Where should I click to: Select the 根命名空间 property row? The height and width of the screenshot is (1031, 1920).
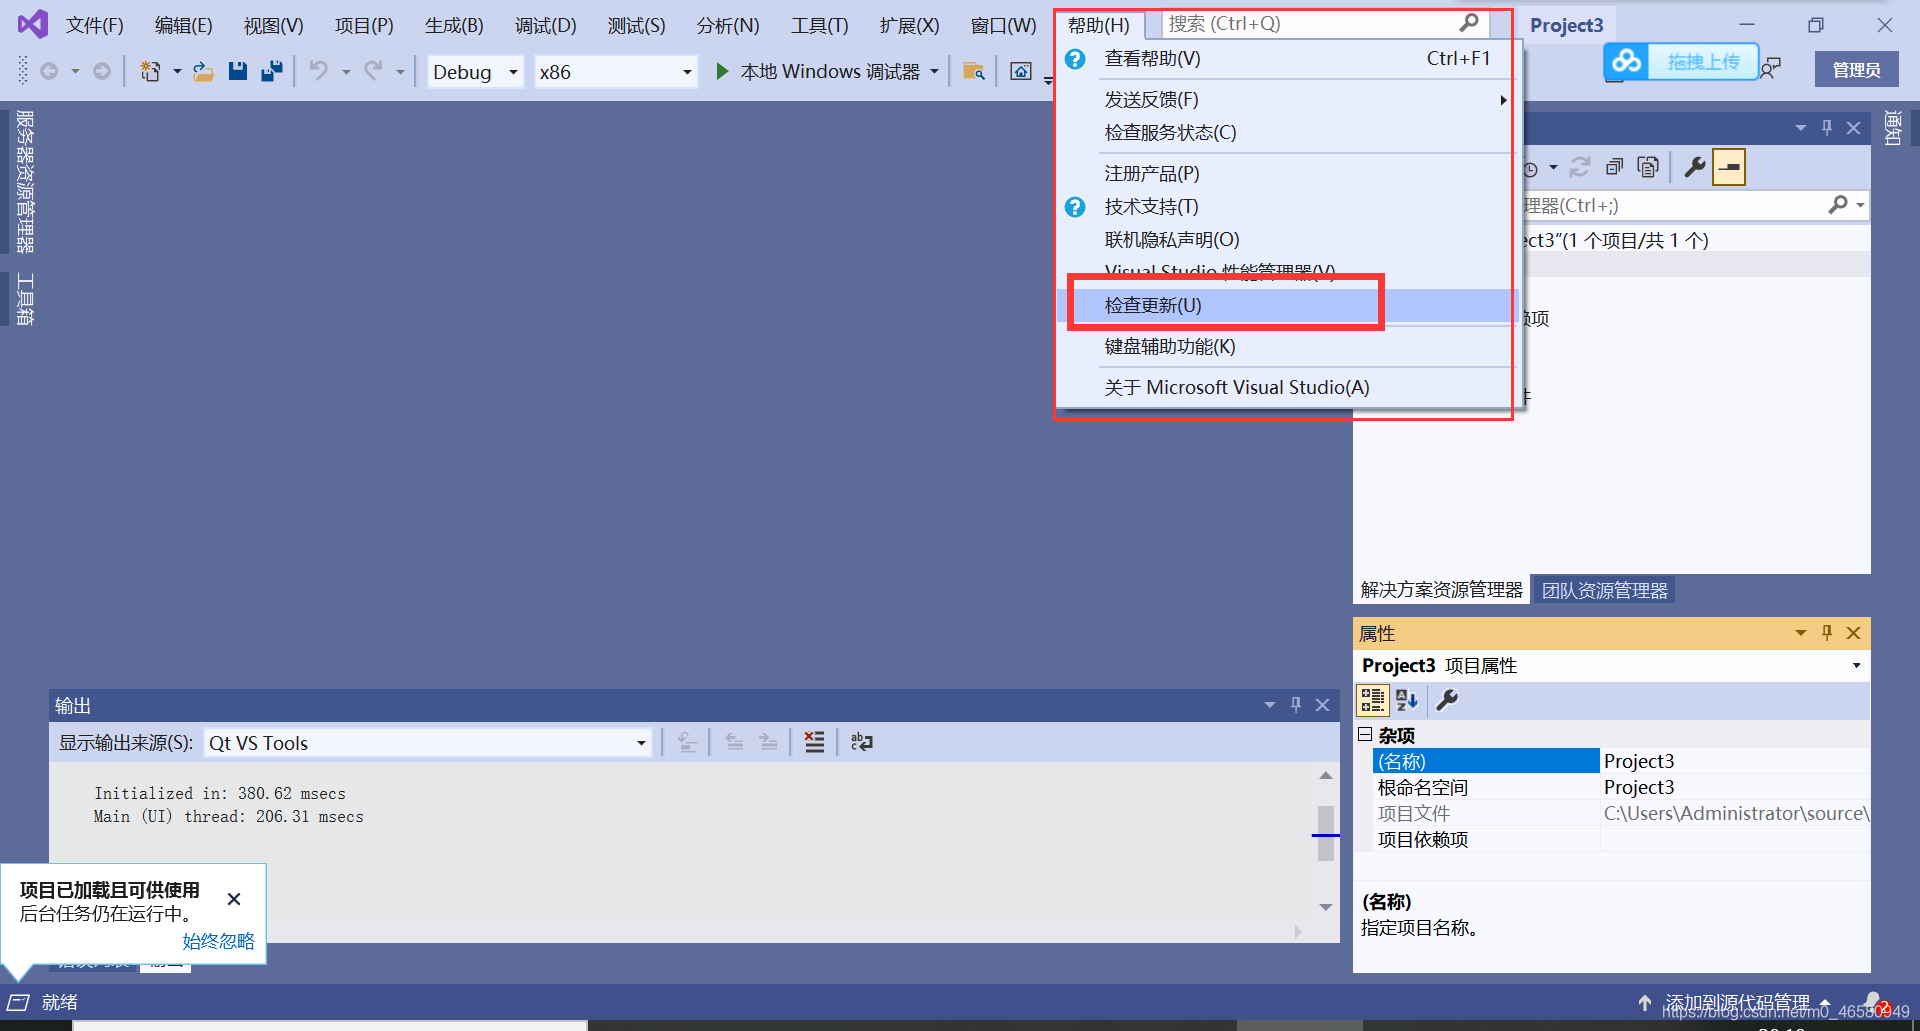pyautogui.click(x=1620, y=787)
